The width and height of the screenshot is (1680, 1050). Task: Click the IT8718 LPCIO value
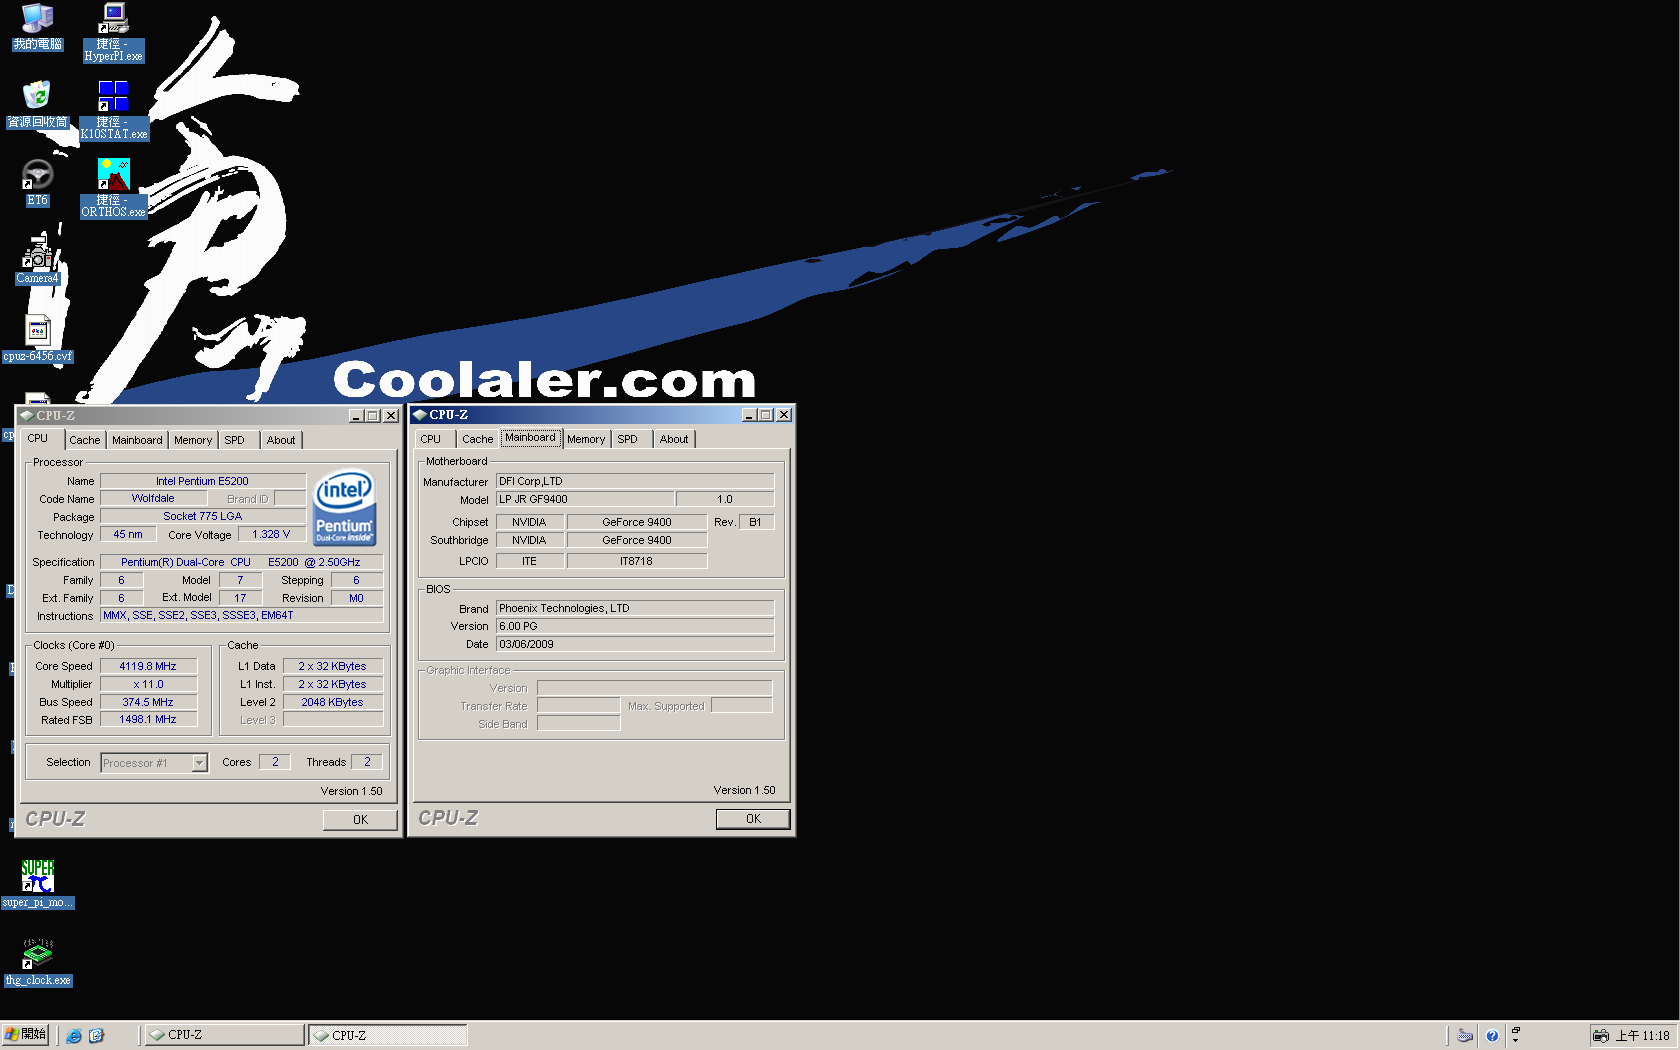636,561
